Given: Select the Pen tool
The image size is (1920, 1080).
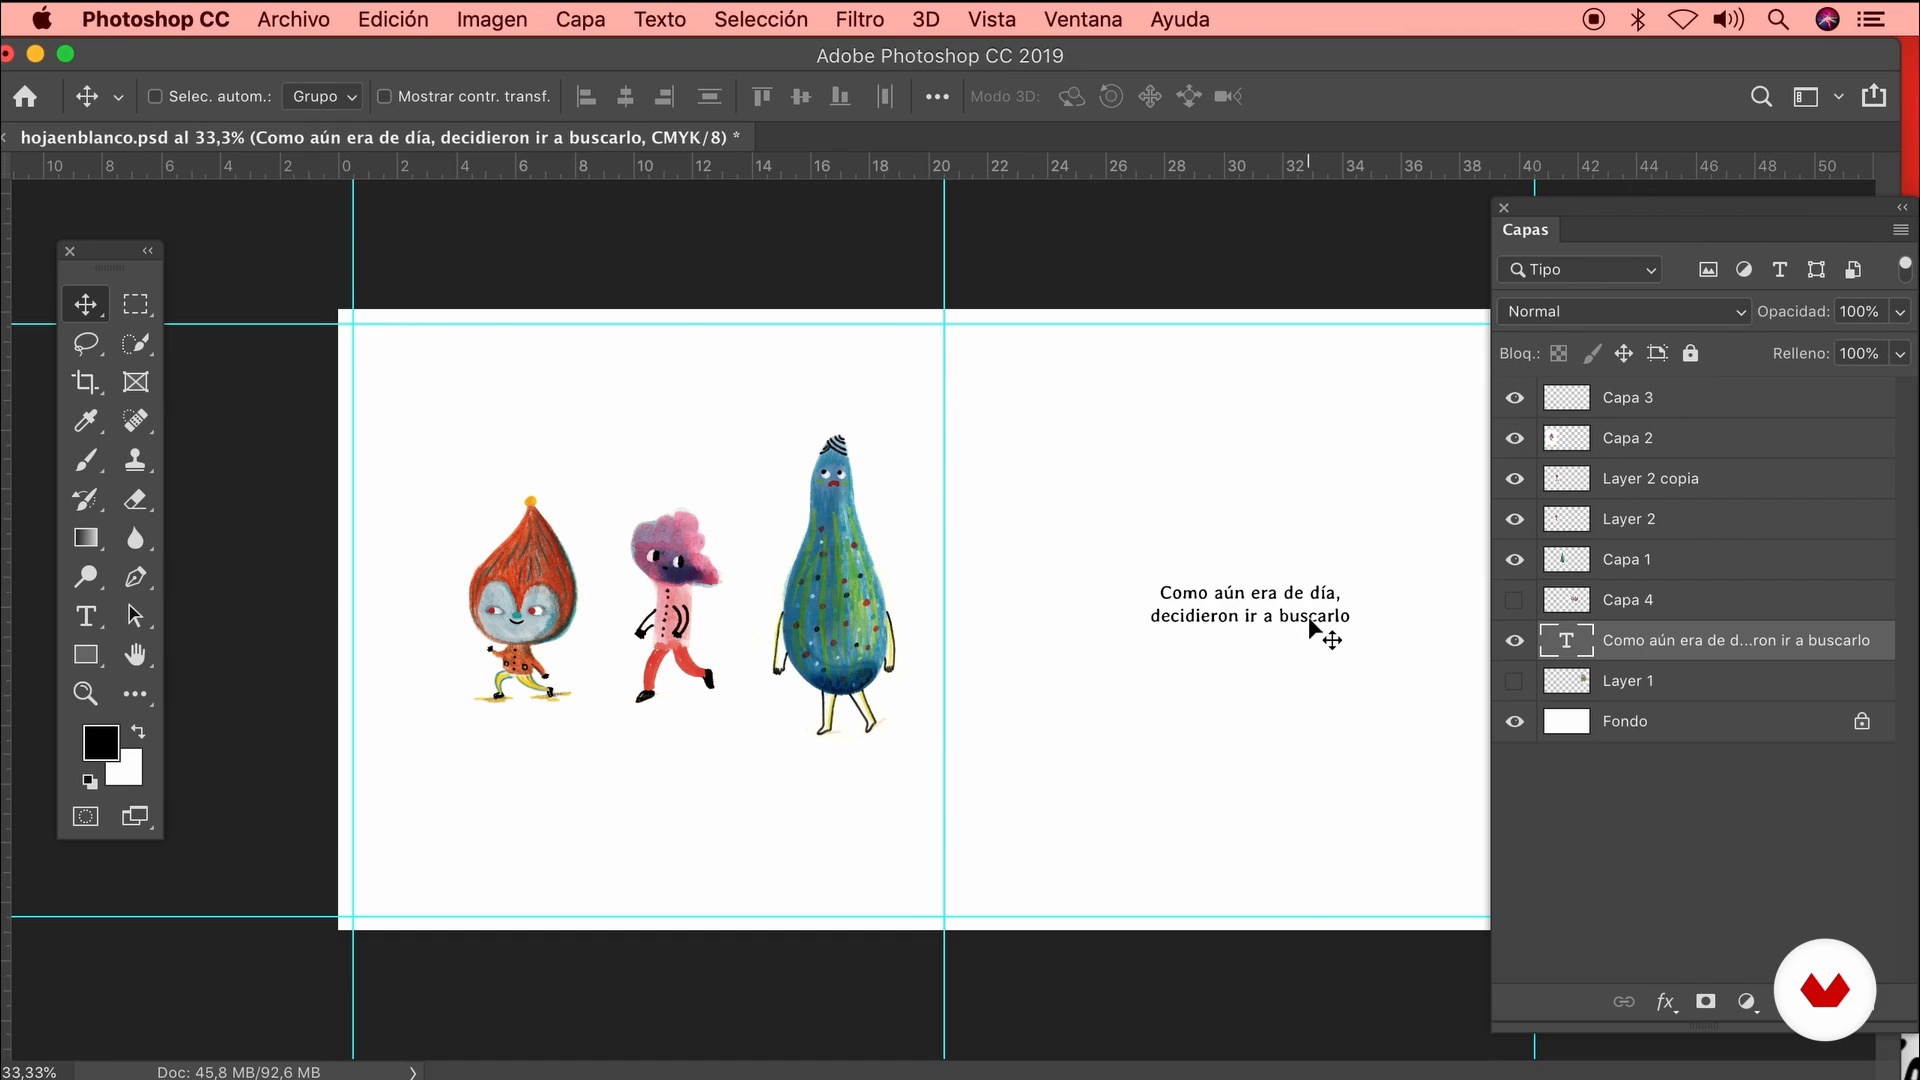Looking at the screenshot, I should click(135, 577).
